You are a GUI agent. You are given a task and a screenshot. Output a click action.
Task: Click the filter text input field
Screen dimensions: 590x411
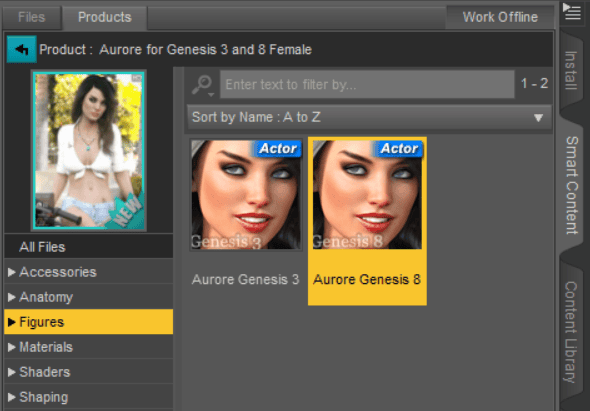(367, 85)
